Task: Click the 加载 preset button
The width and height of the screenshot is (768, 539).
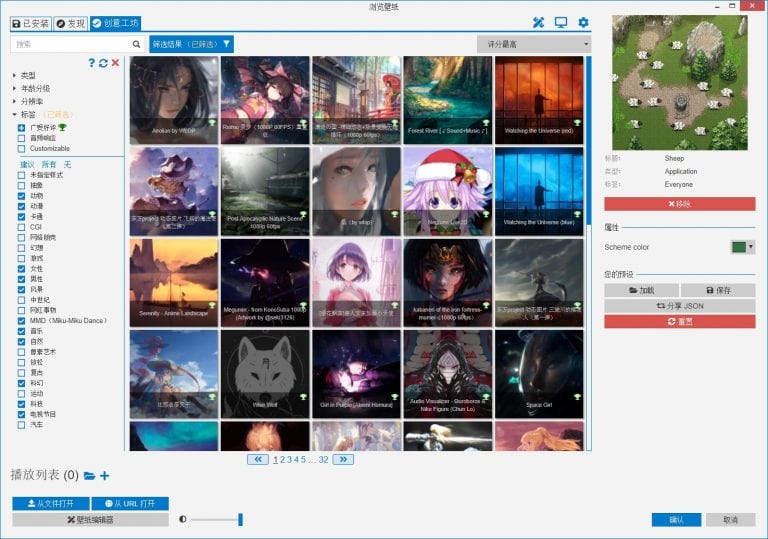Action: 641,290
